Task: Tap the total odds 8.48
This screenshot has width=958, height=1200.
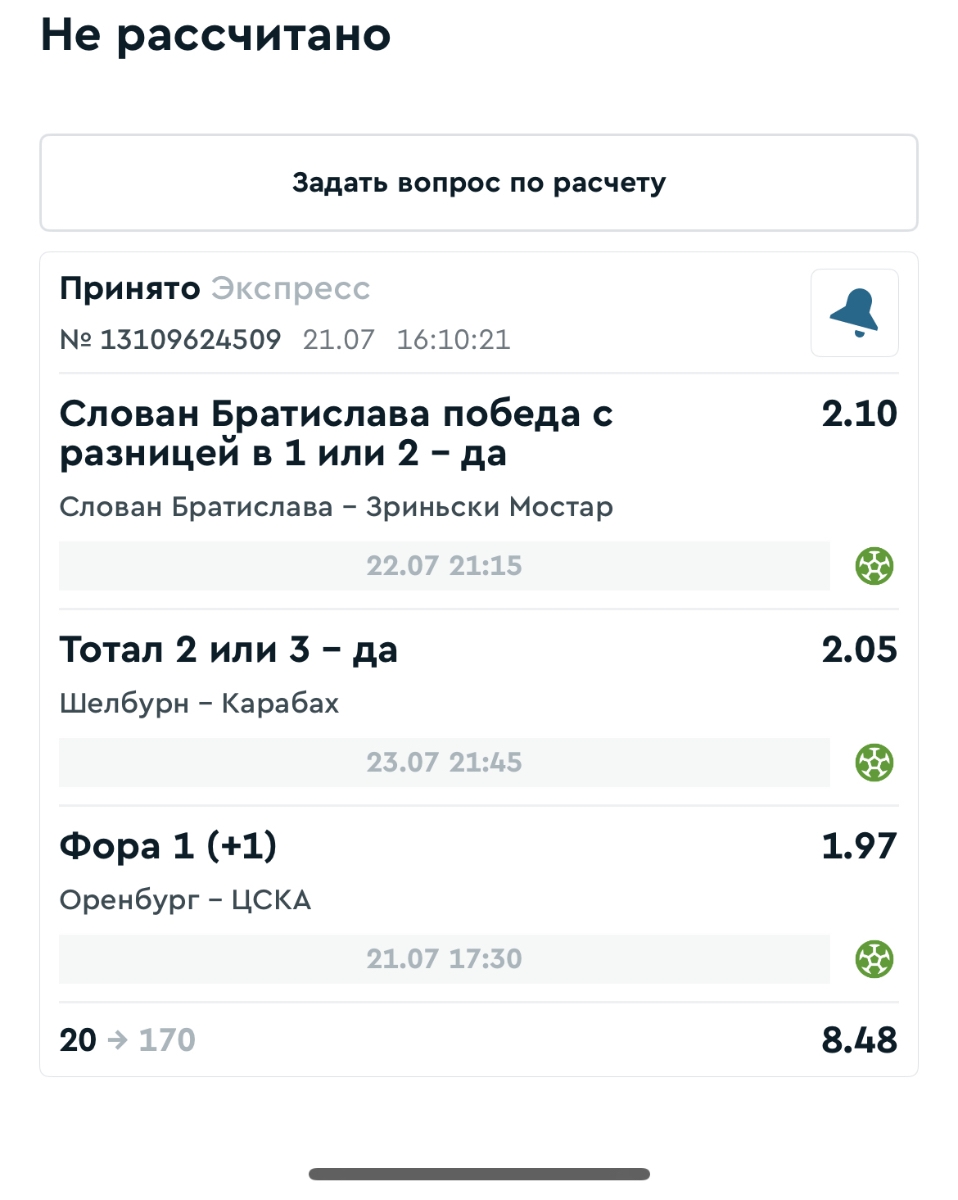Action: [859, 1040]
